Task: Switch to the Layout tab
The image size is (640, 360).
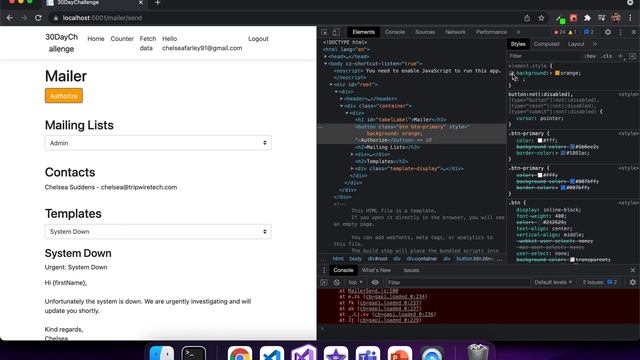Action: tap(576, 44)
